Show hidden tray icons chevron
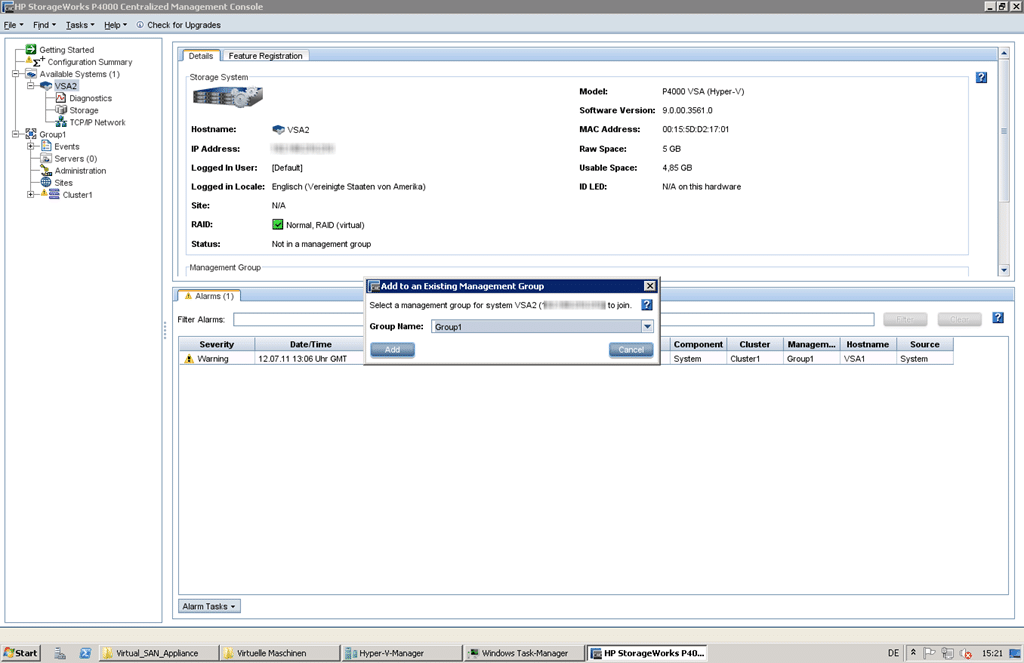This screenshot has width=1024, height=663. 913,653
